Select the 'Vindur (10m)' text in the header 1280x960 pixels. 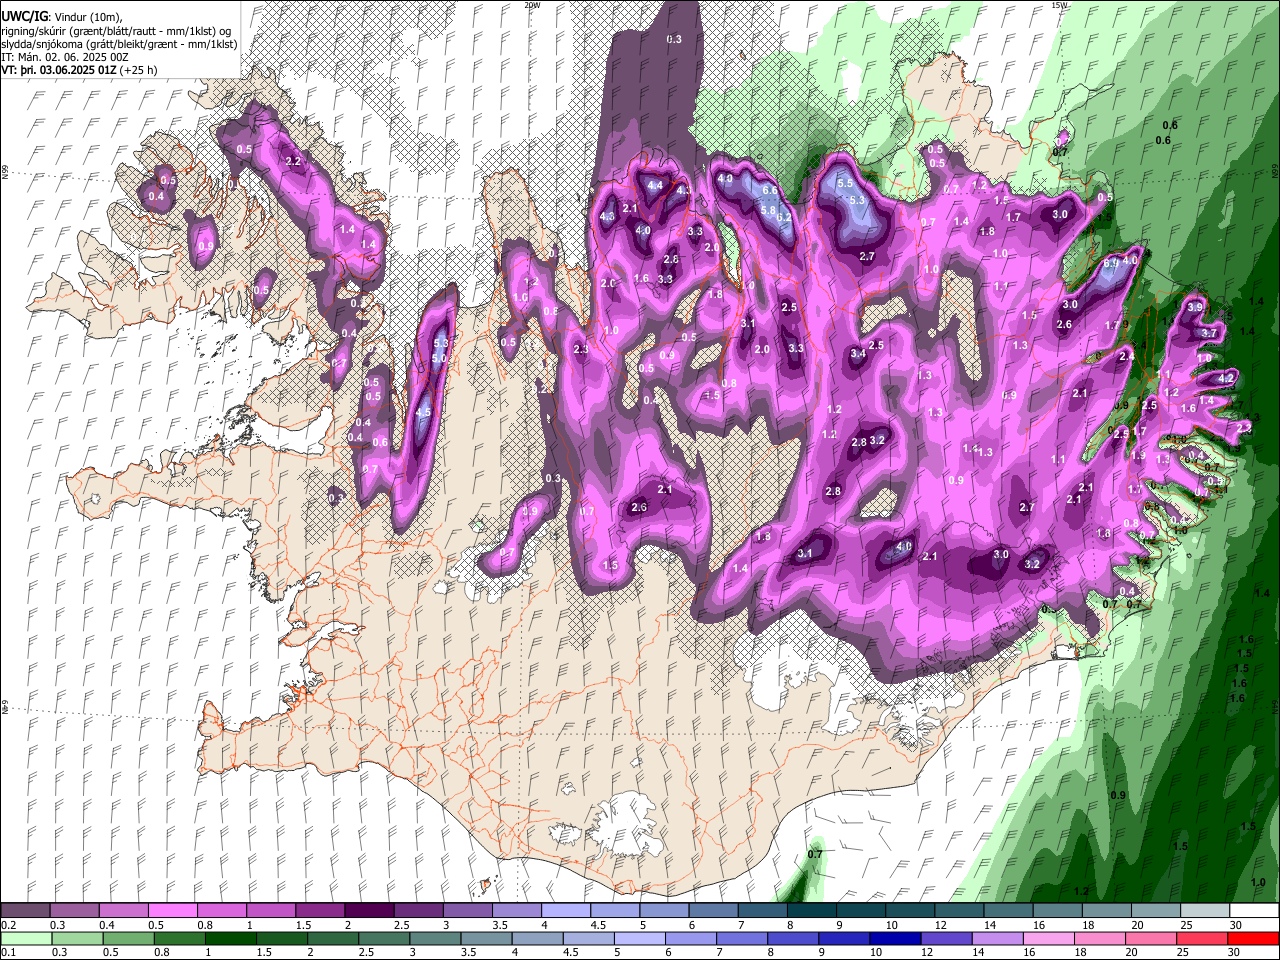pyautogui.click(x=87, y=17)
